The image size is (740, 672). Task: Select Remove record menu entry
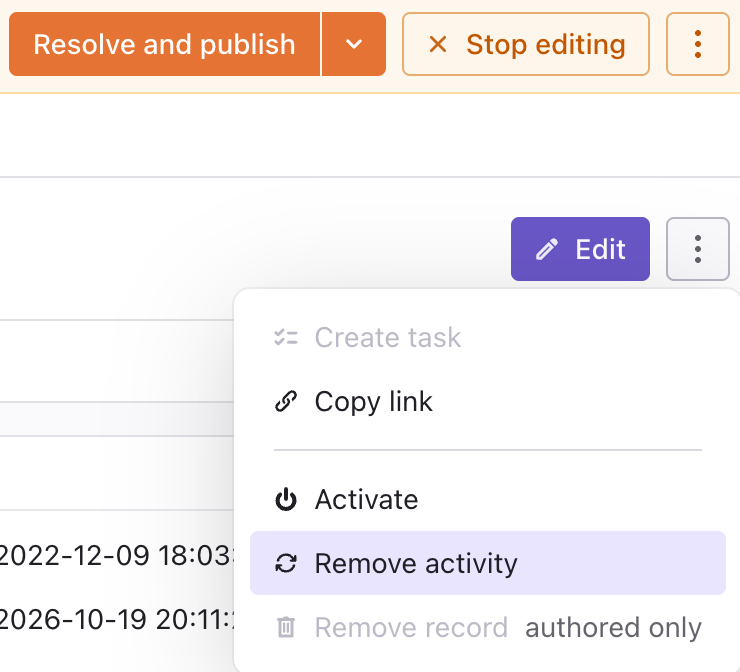pyautogui.click(x=488, y=628)
